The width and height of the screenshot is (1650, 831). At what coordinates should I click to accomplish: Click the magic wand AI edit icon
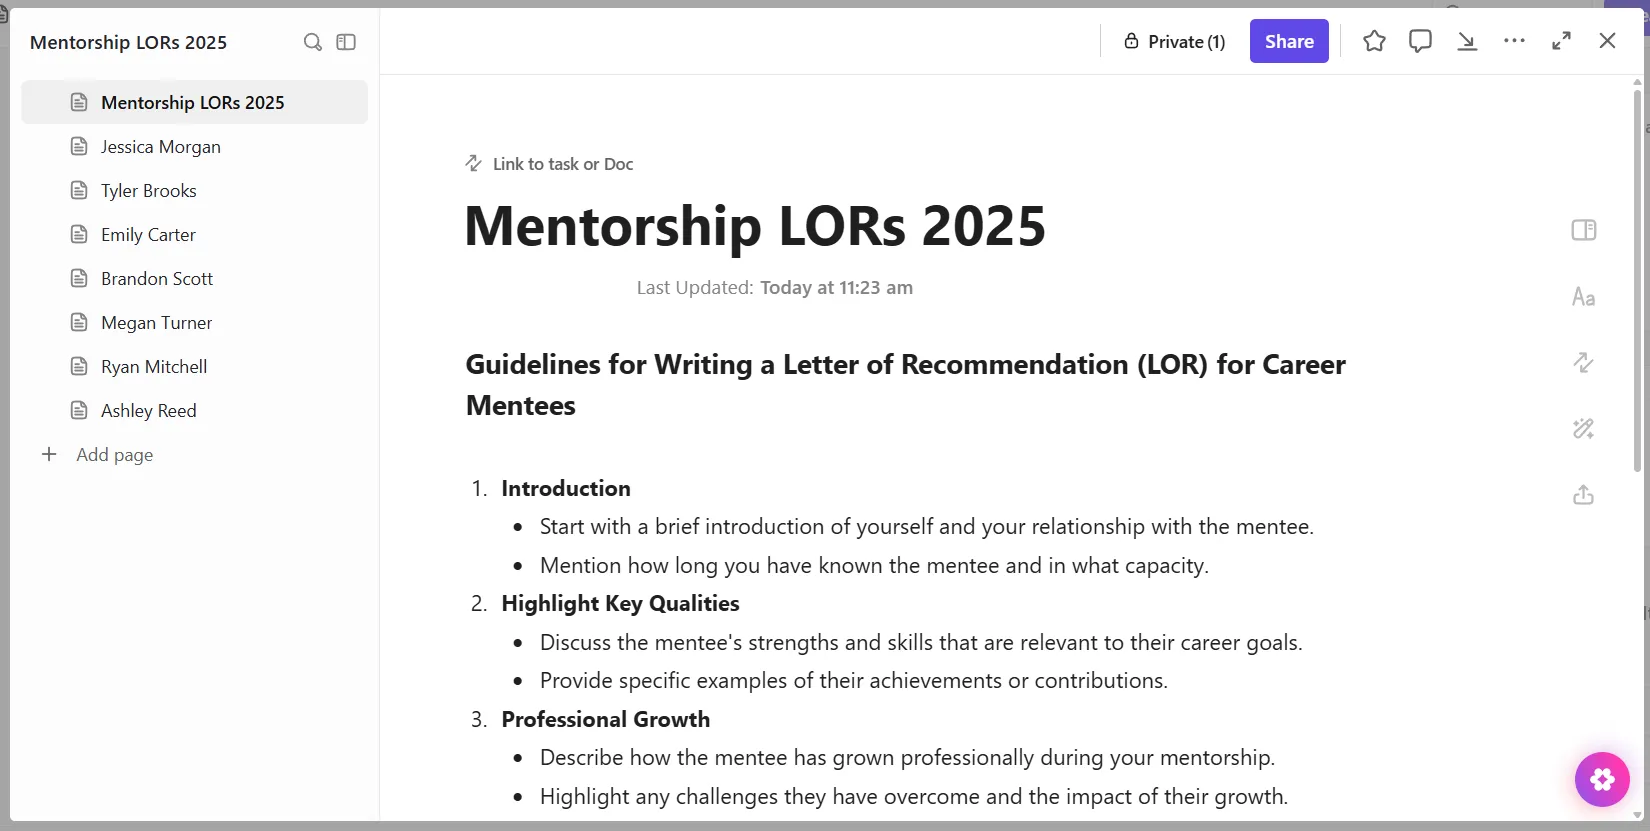1583,429
